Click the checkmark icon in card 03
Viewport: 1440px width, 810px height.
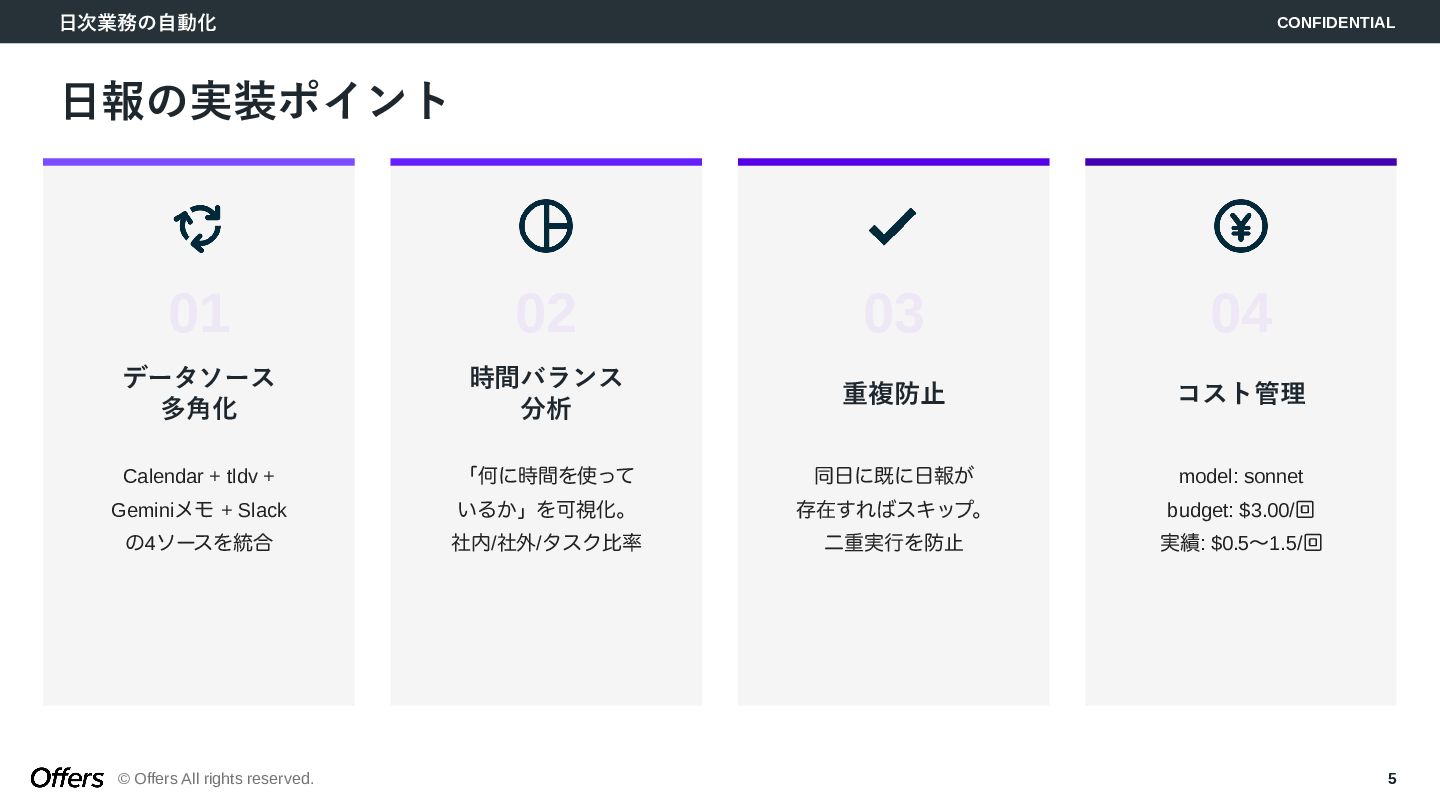pos(893,226)
